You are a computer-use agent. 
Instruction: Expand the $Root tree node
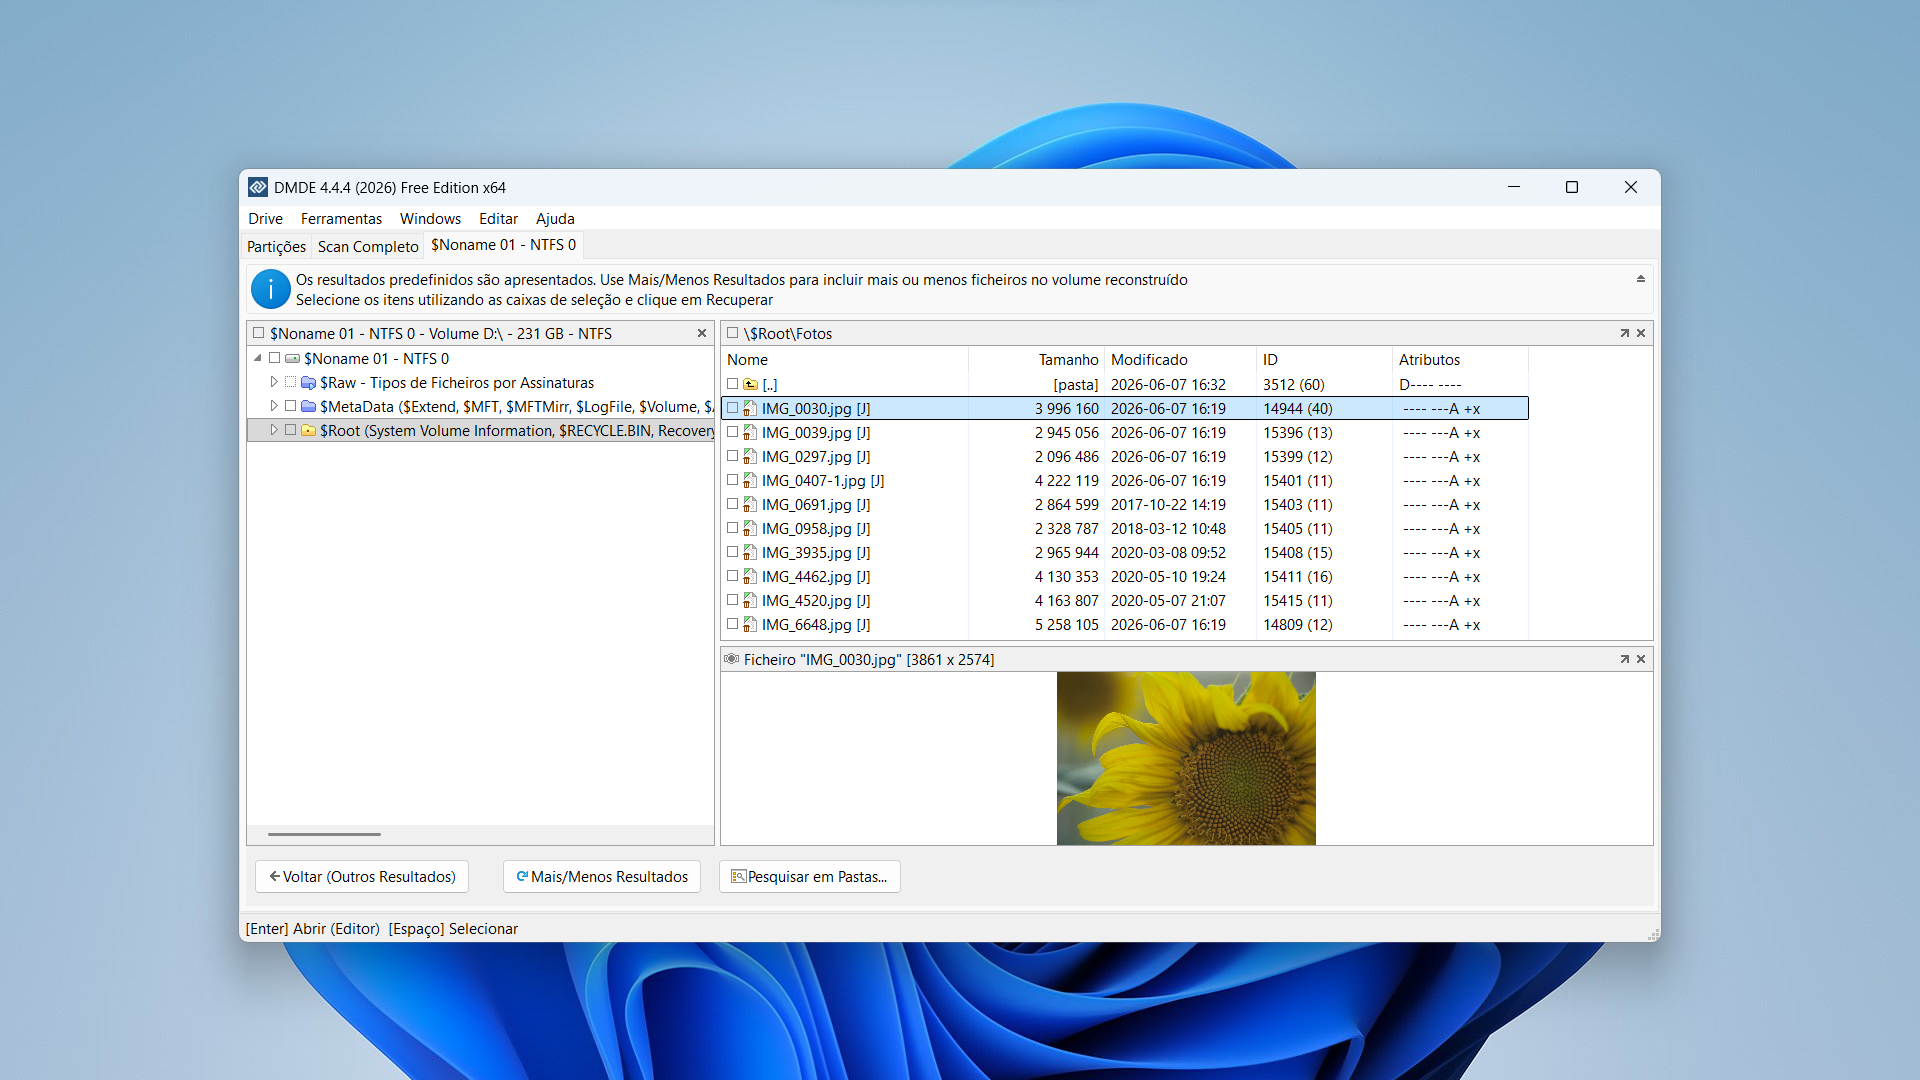pyautogui.click(x=274, y=430)
